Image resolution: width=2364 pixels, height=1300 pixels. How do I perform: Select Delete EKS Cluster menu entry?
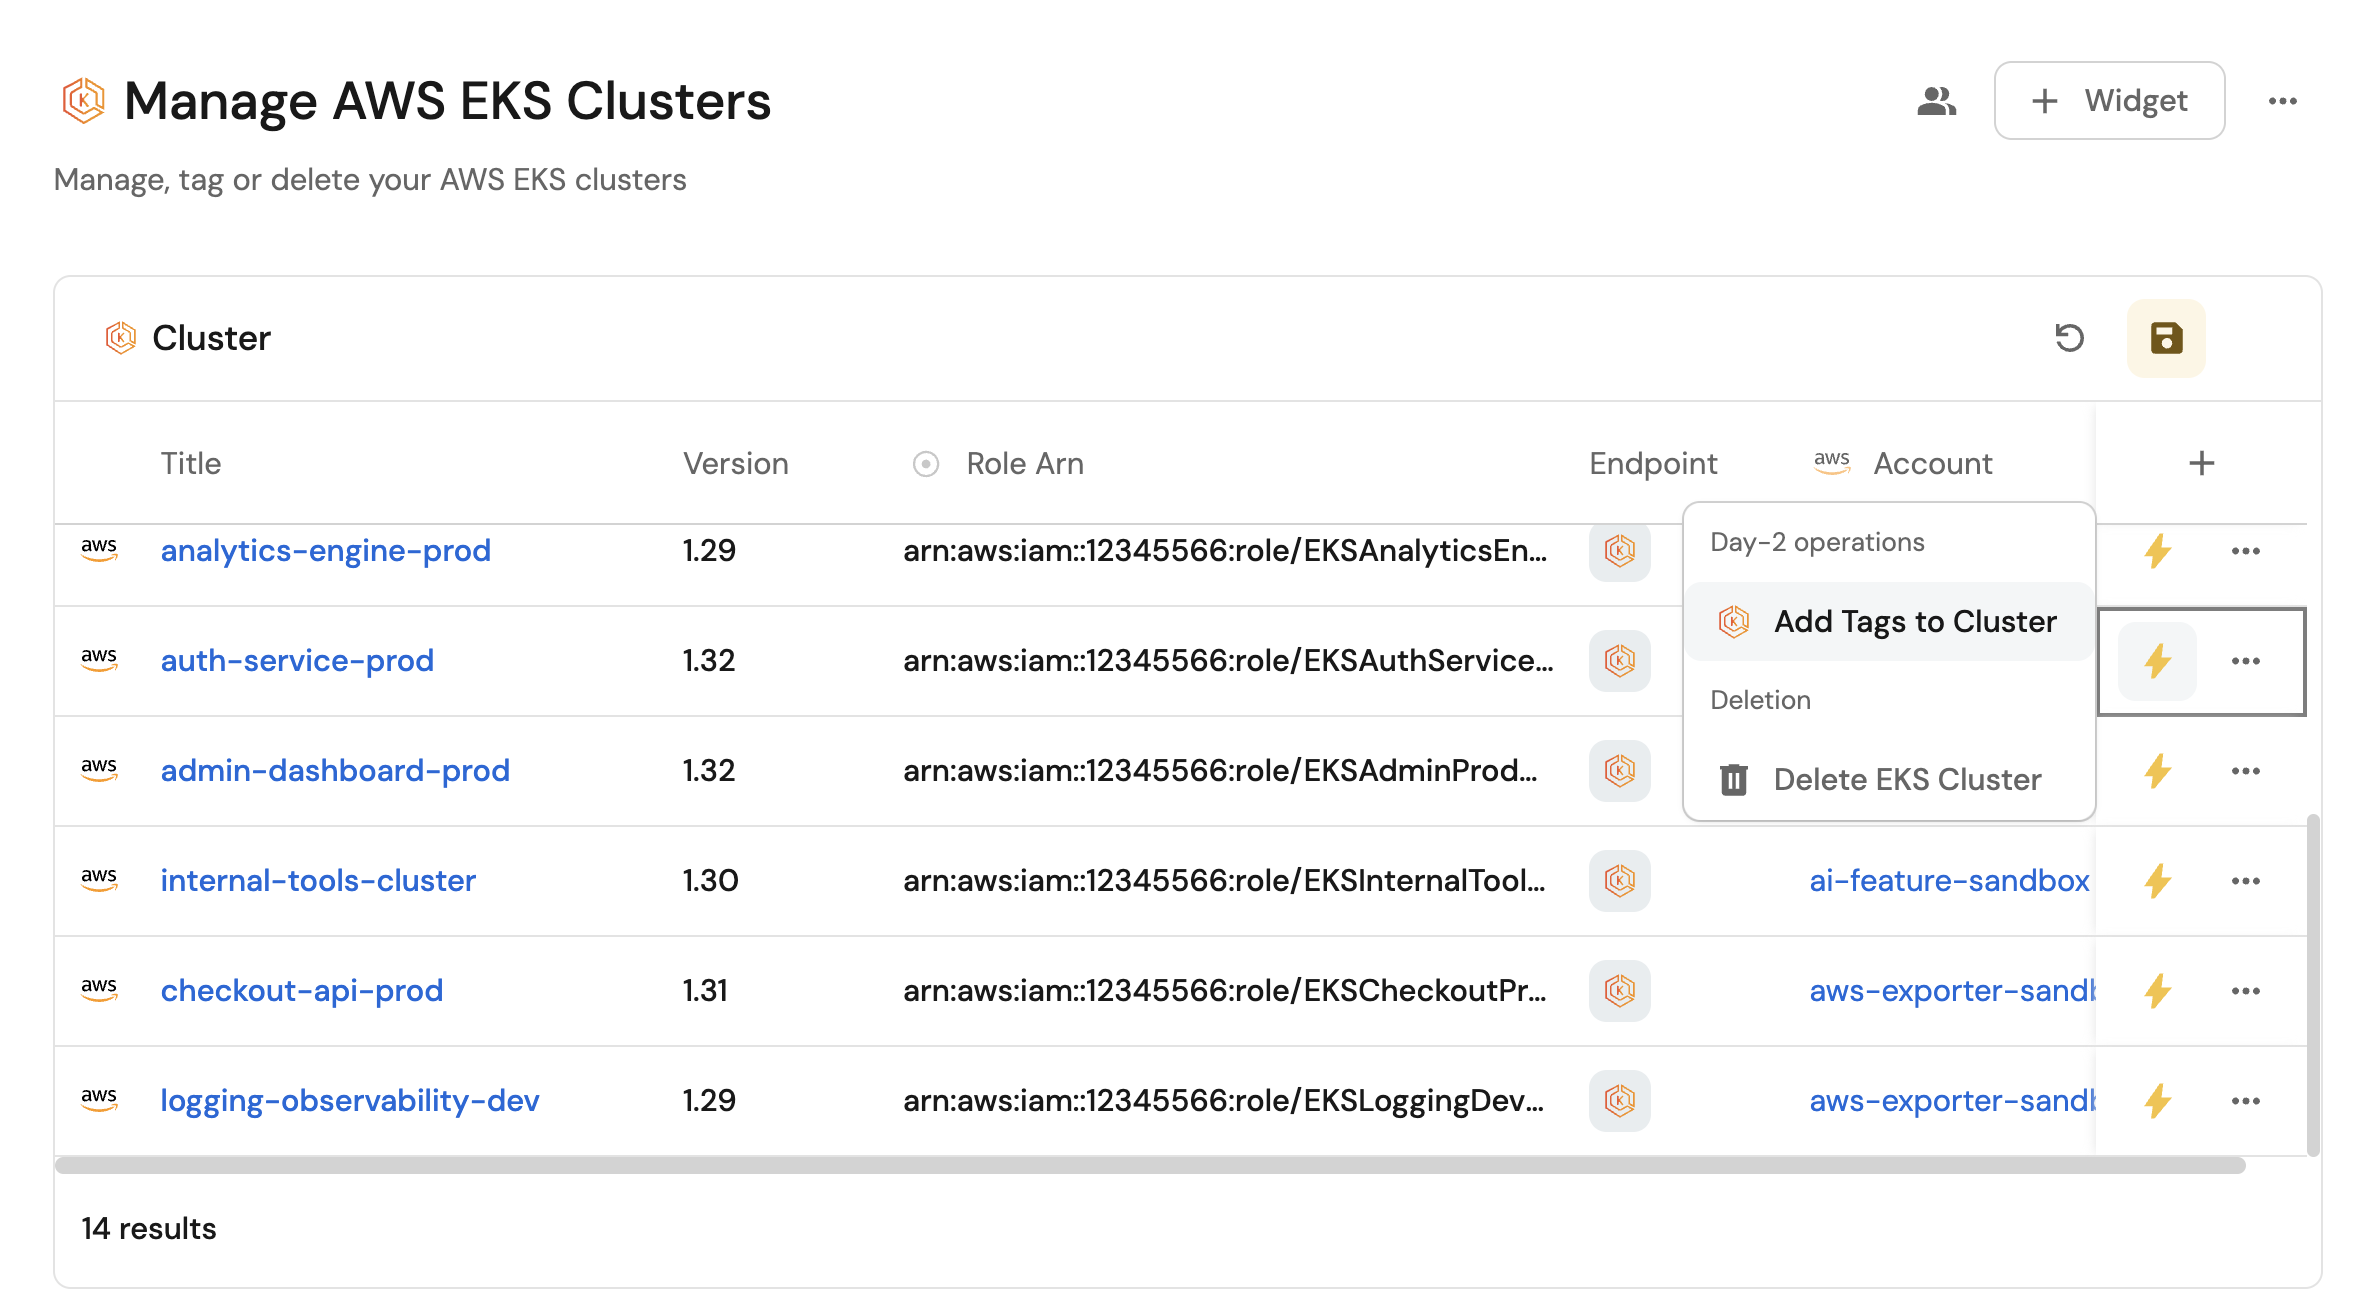point(1906,780)
